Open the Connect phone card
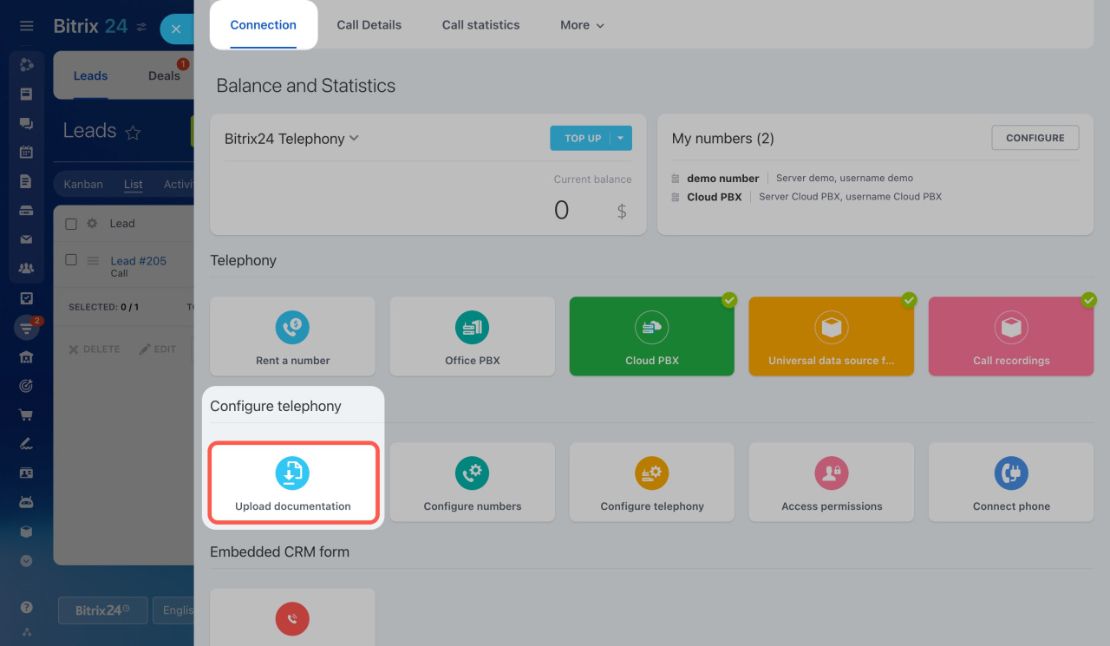1110x646 pixels. tap(1011, 483)
